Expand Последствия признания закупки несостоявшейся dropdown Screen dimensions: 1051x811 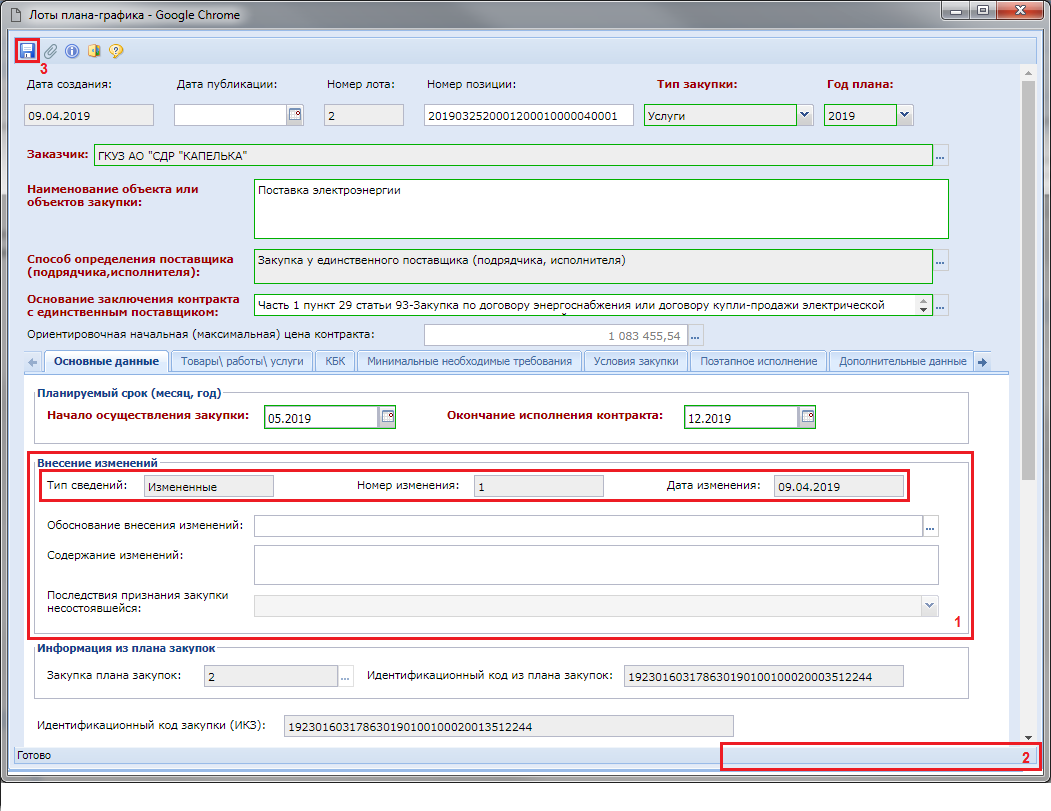click(929, 605)
